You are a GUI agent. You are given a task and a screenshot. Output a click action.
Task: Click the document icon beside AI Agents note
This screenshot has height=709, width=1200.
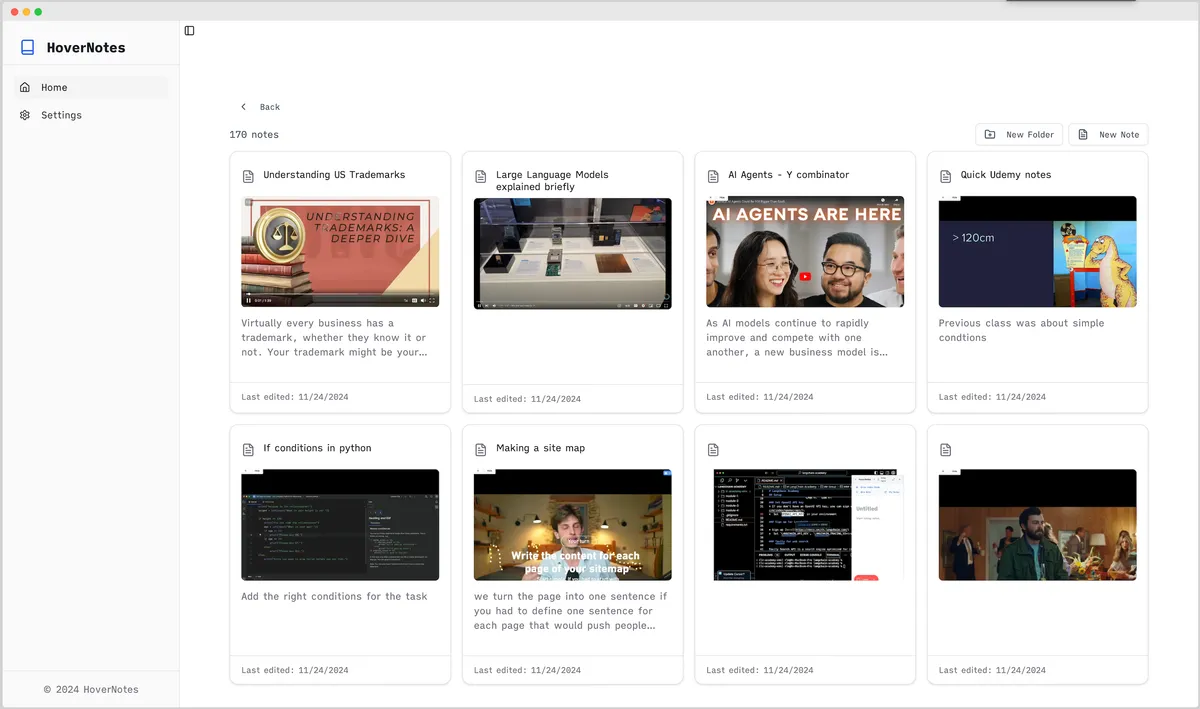pyautogui.click(x=713, y=176)
